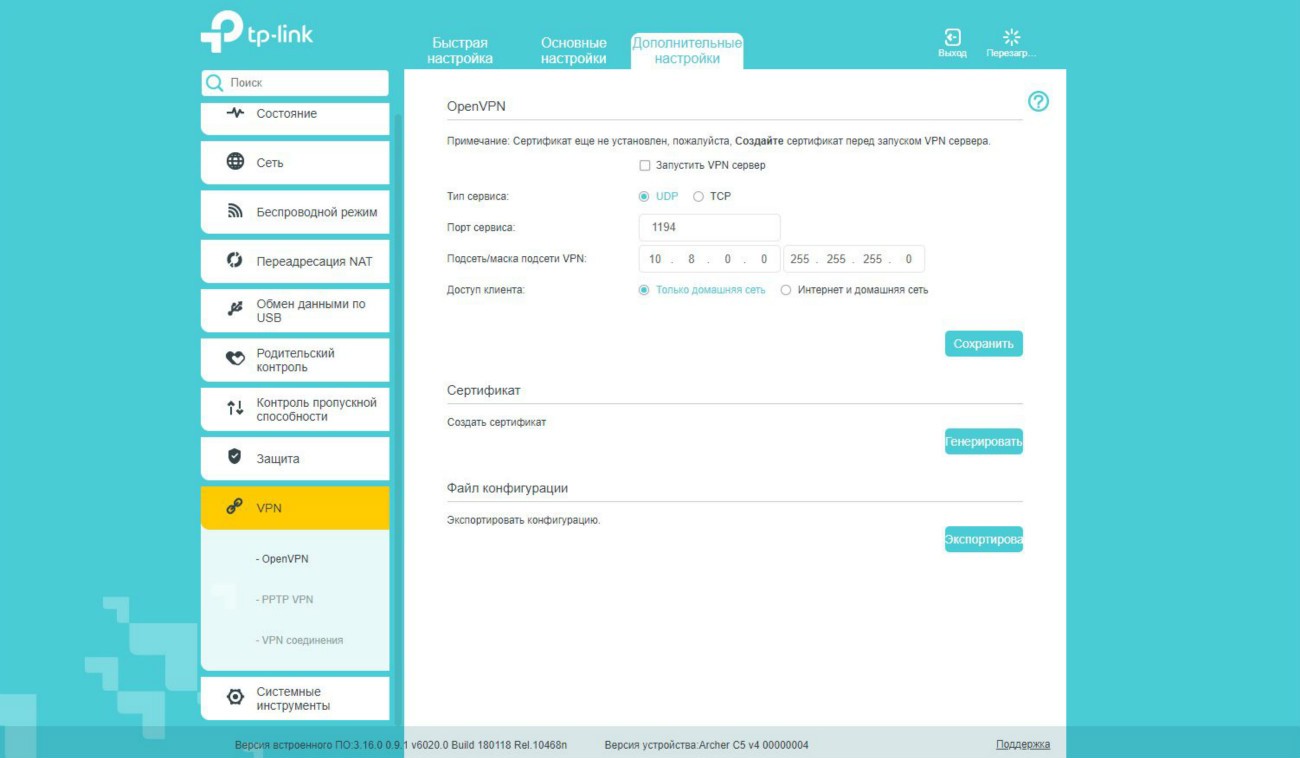
Task: Enable the Запустить VPN сервер checkbox
Action: (x=645, y=165)
